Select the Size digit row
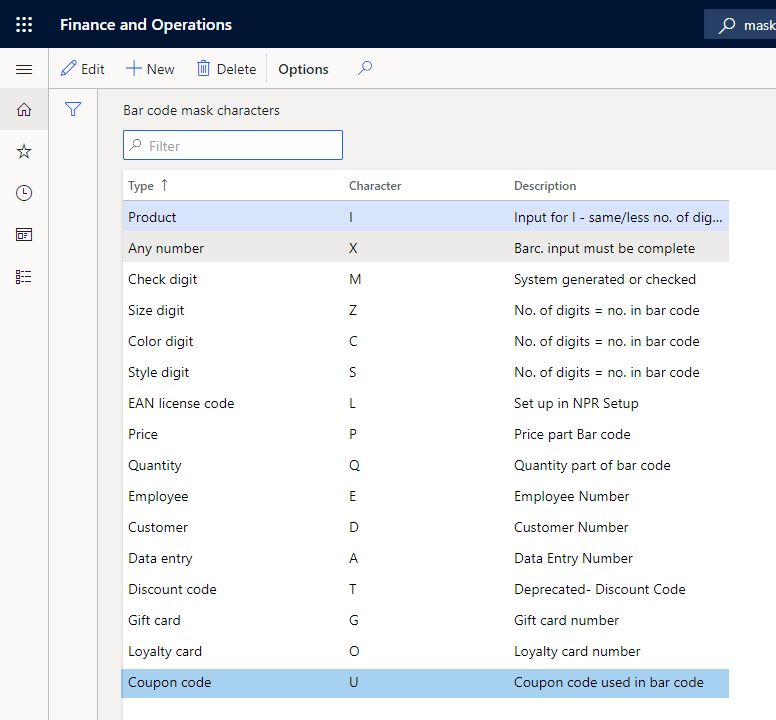The width and height of the screenshot is (776, 720). click(426, 310)
